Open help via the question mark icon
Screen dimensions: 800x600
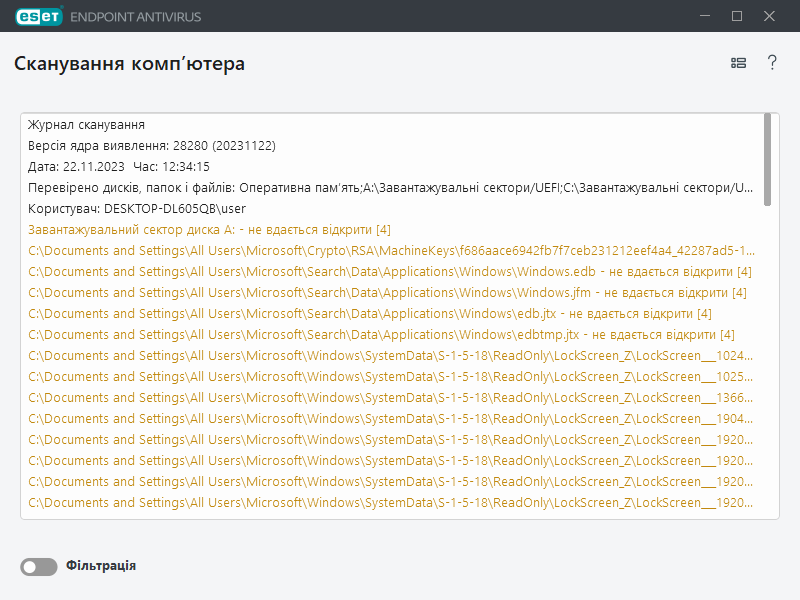coord(772,63)
